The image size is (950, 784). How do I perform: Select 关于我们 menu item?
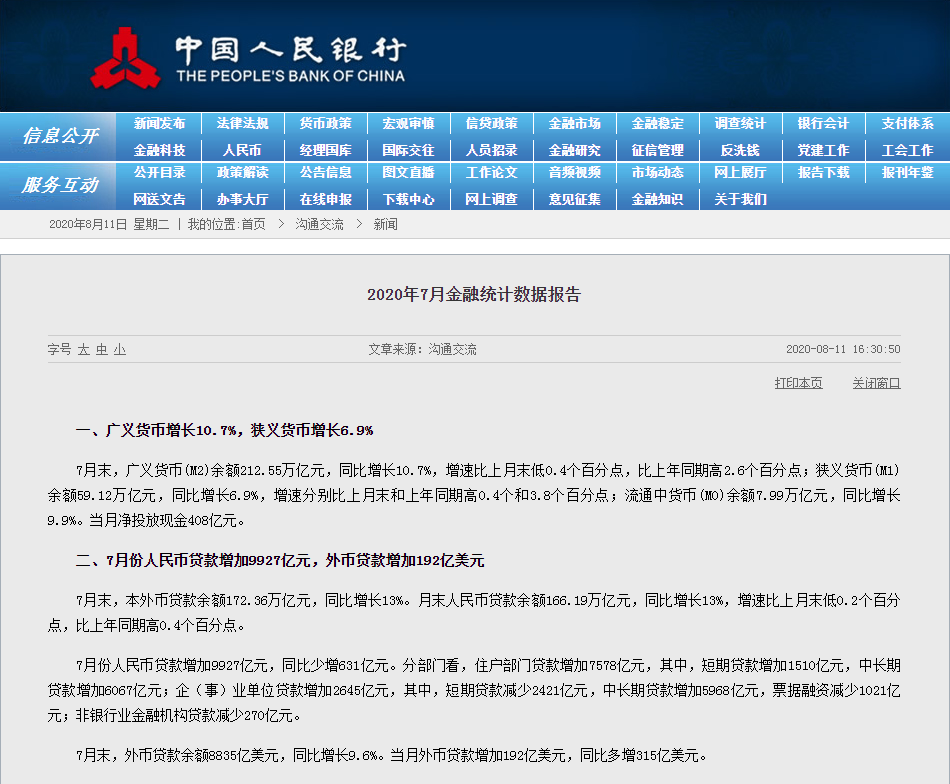coord(740,199)
